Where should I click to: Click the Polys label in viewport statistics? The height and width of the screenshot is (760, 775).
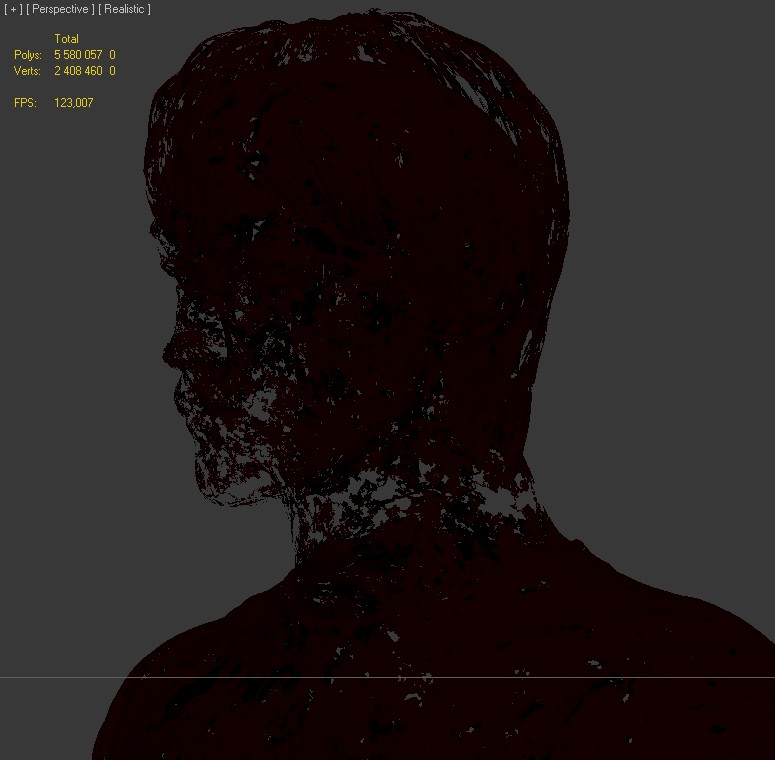(x=28, y=55)
